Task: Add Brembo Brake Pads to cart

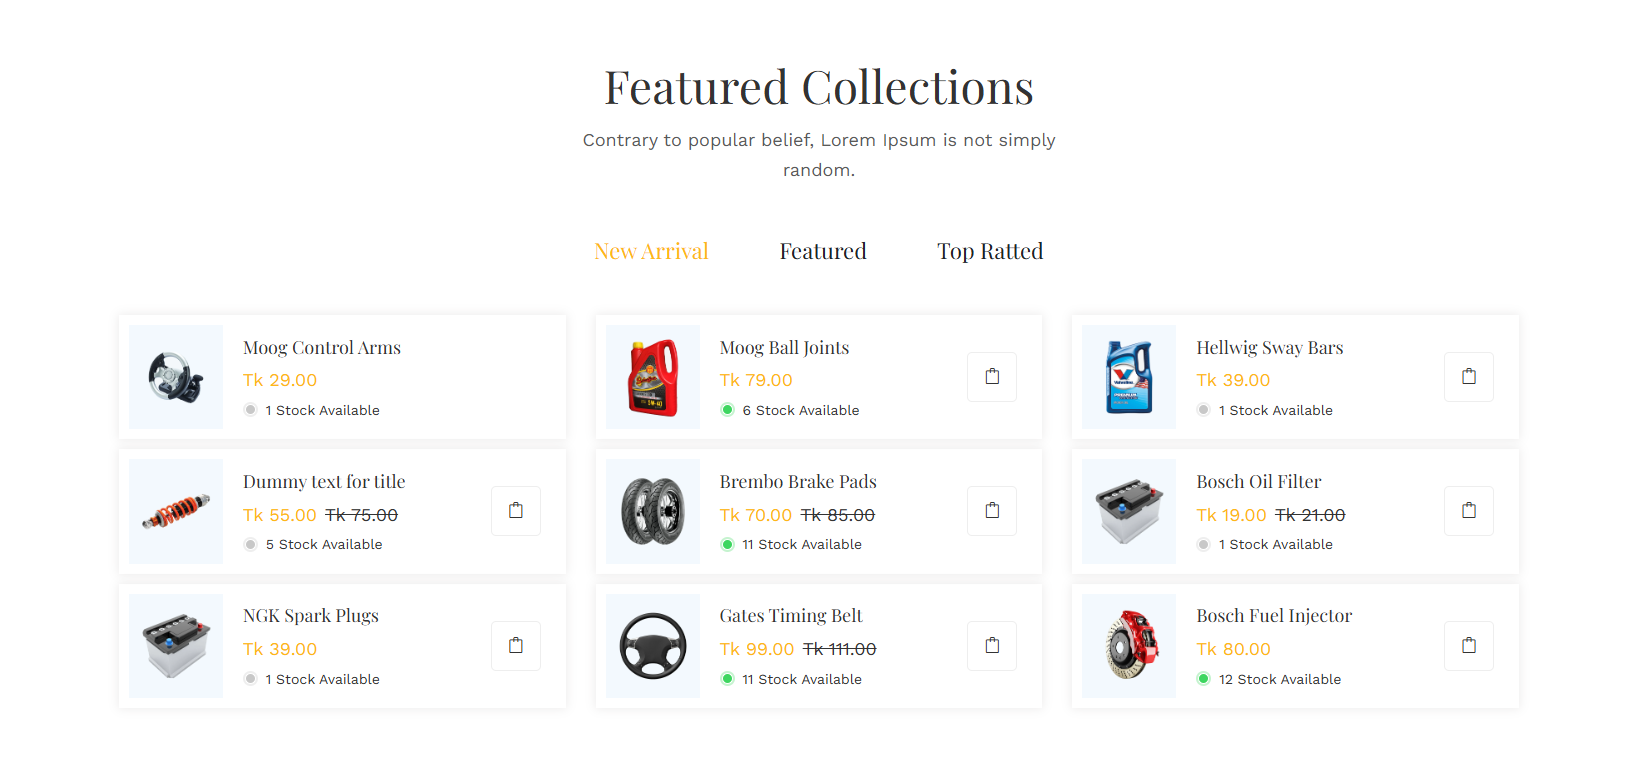Action: click(x=991, y=511)
